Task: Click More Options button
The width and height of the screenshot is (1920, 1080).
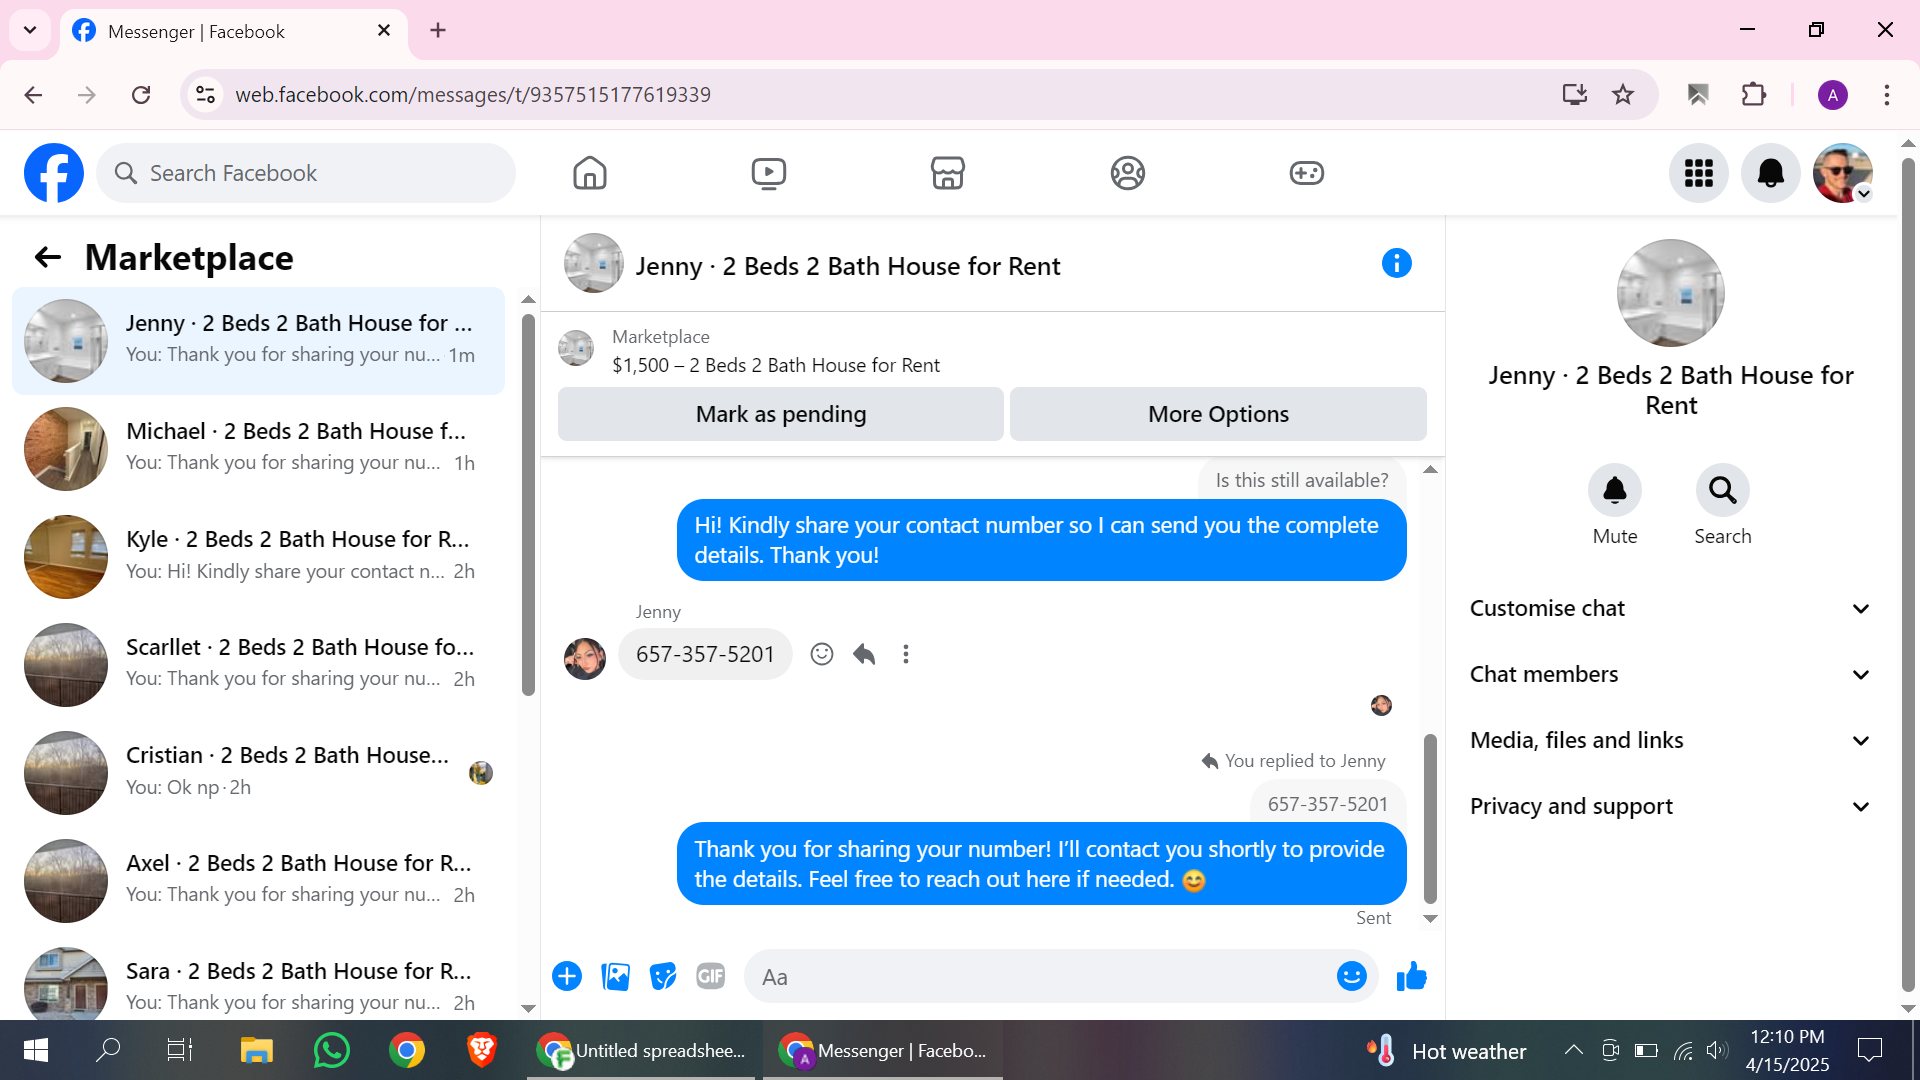Action: tap(1217, 414)
